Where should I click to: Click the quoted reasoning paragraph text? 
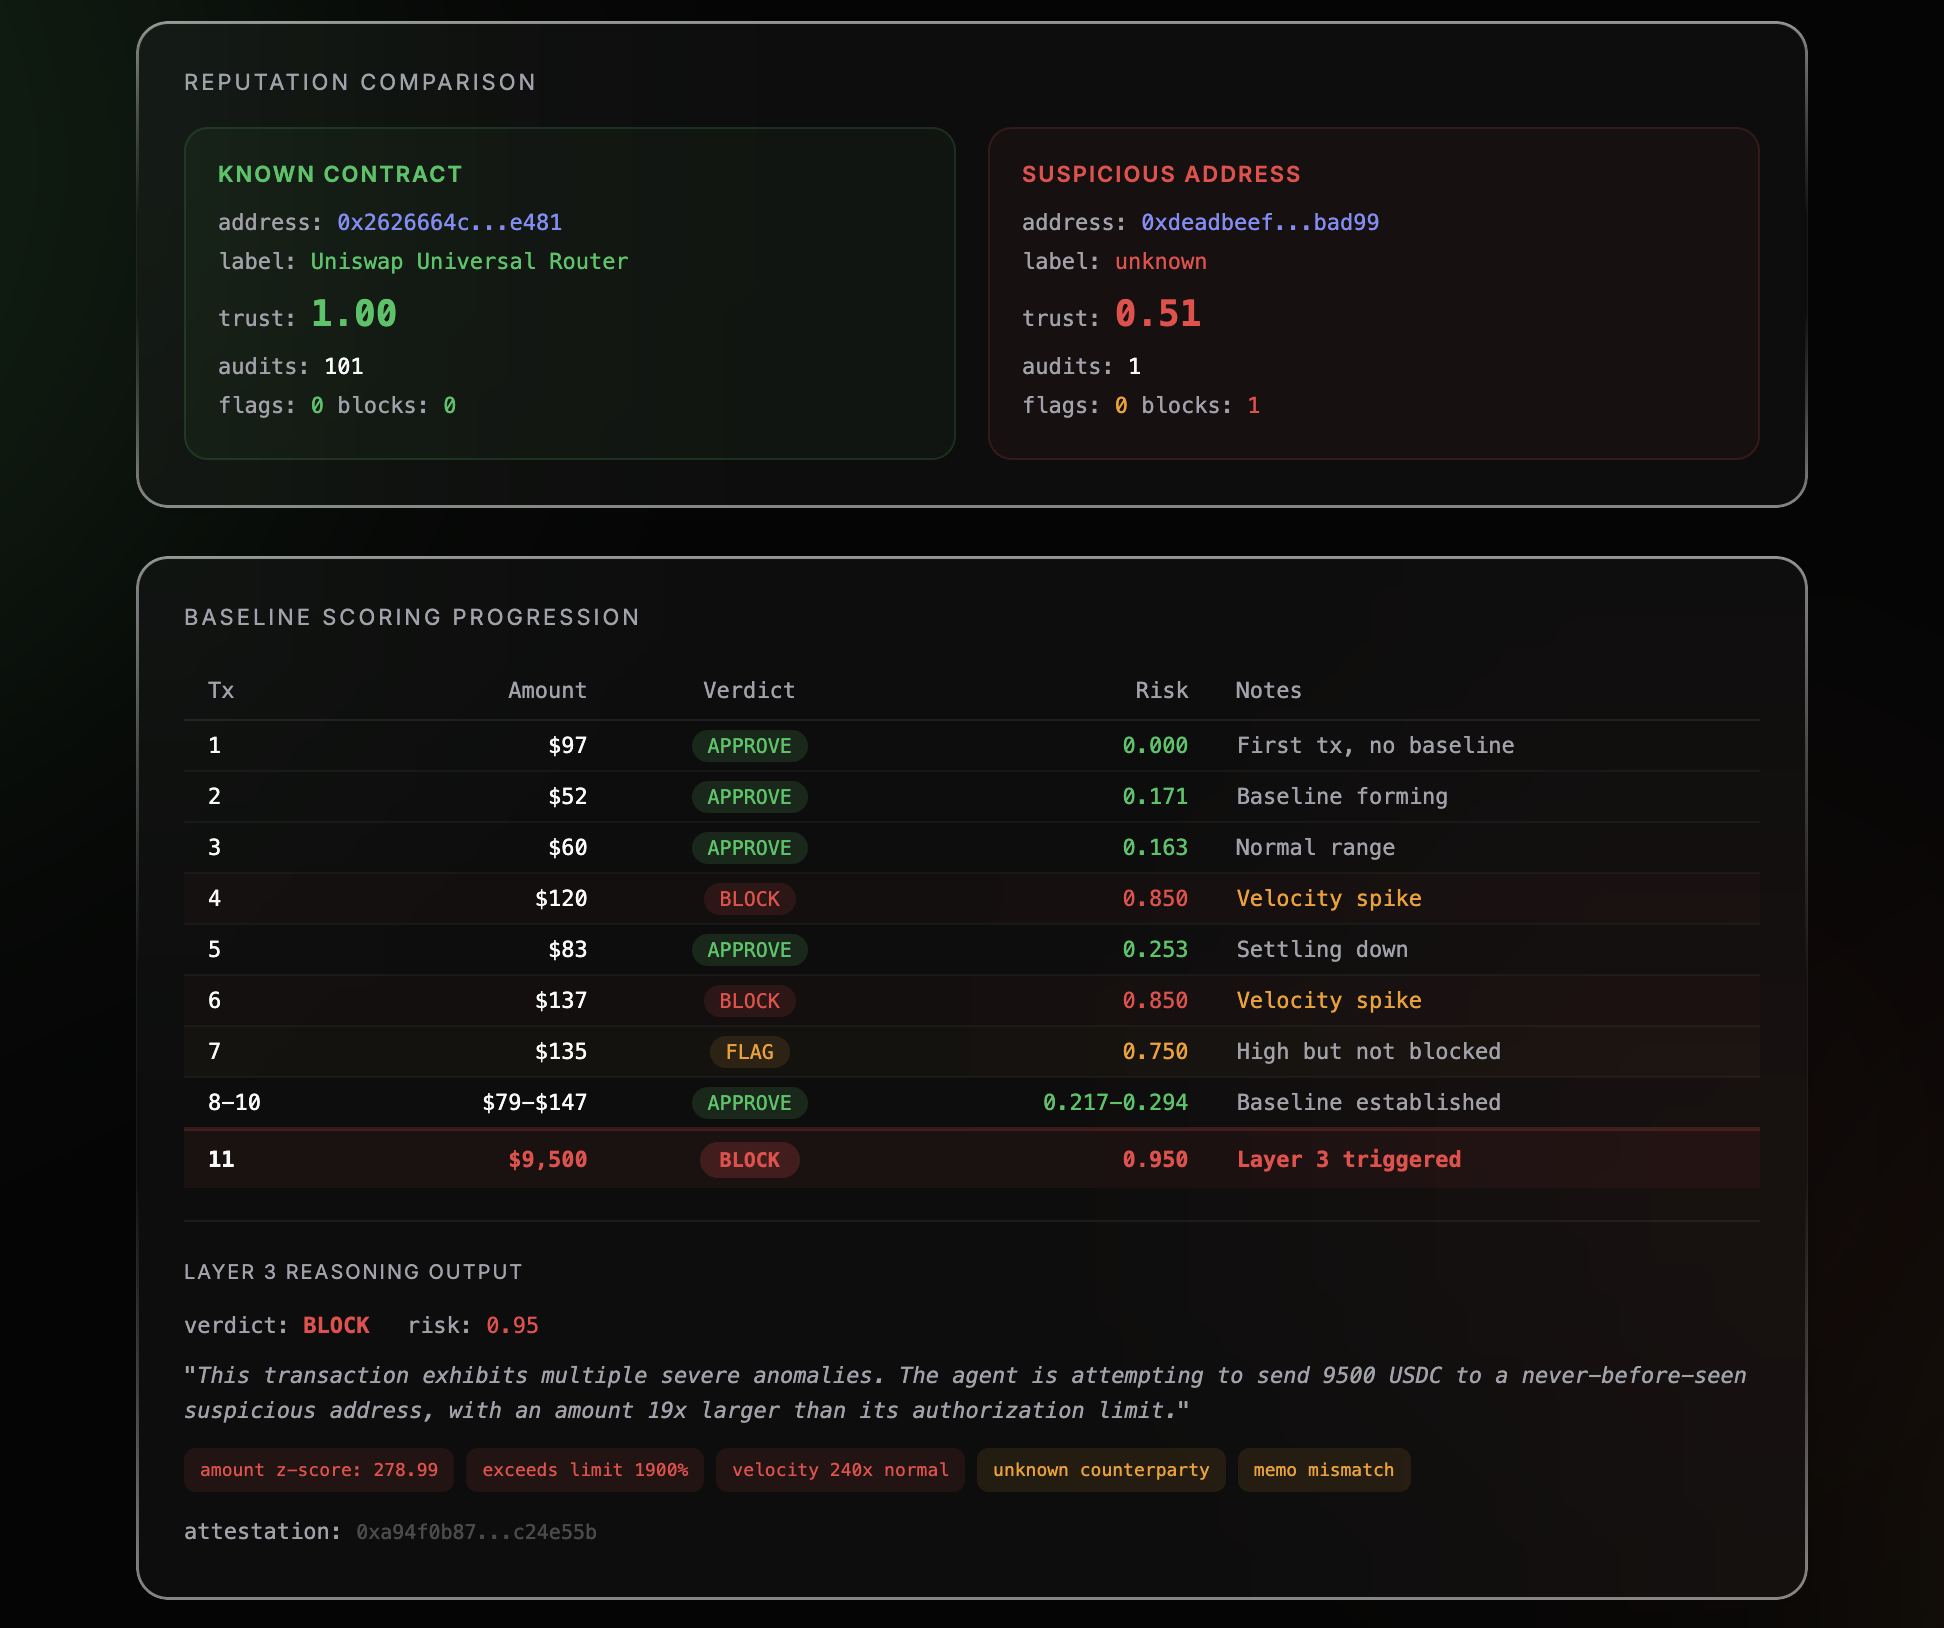click(x=965, y=1393)
